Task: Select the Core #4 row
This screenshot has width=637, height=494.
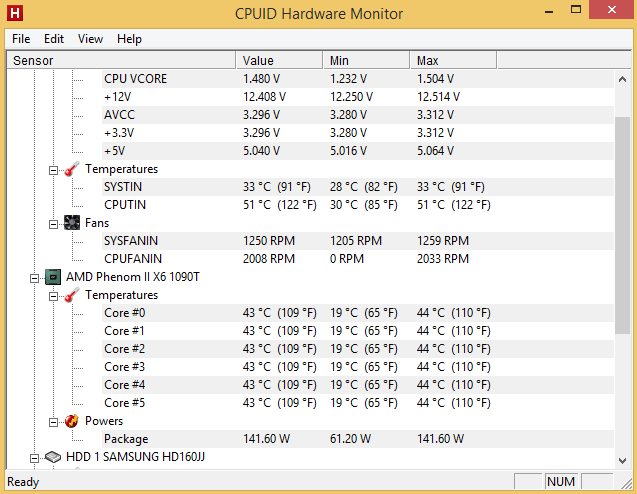Action: (x=358, y=385)
